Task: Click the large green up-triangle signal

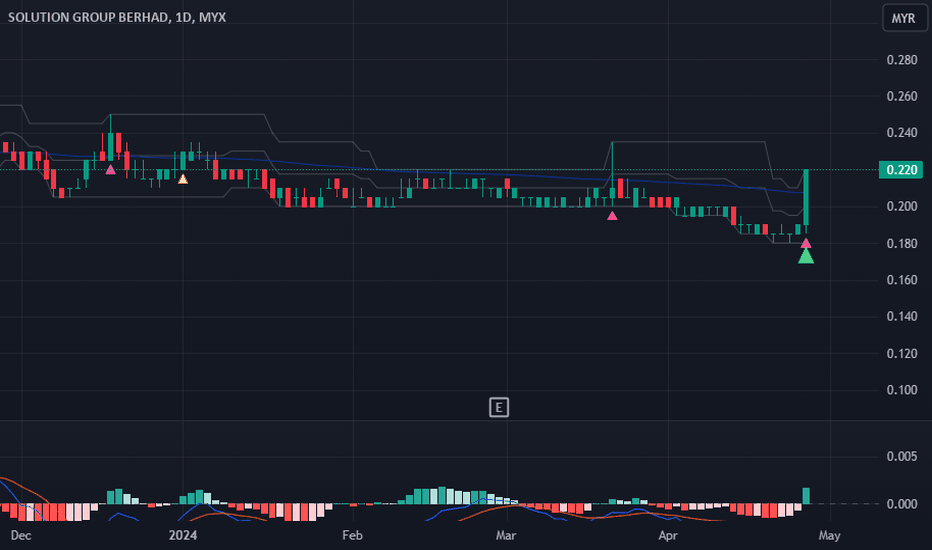Action: [806, 256]
